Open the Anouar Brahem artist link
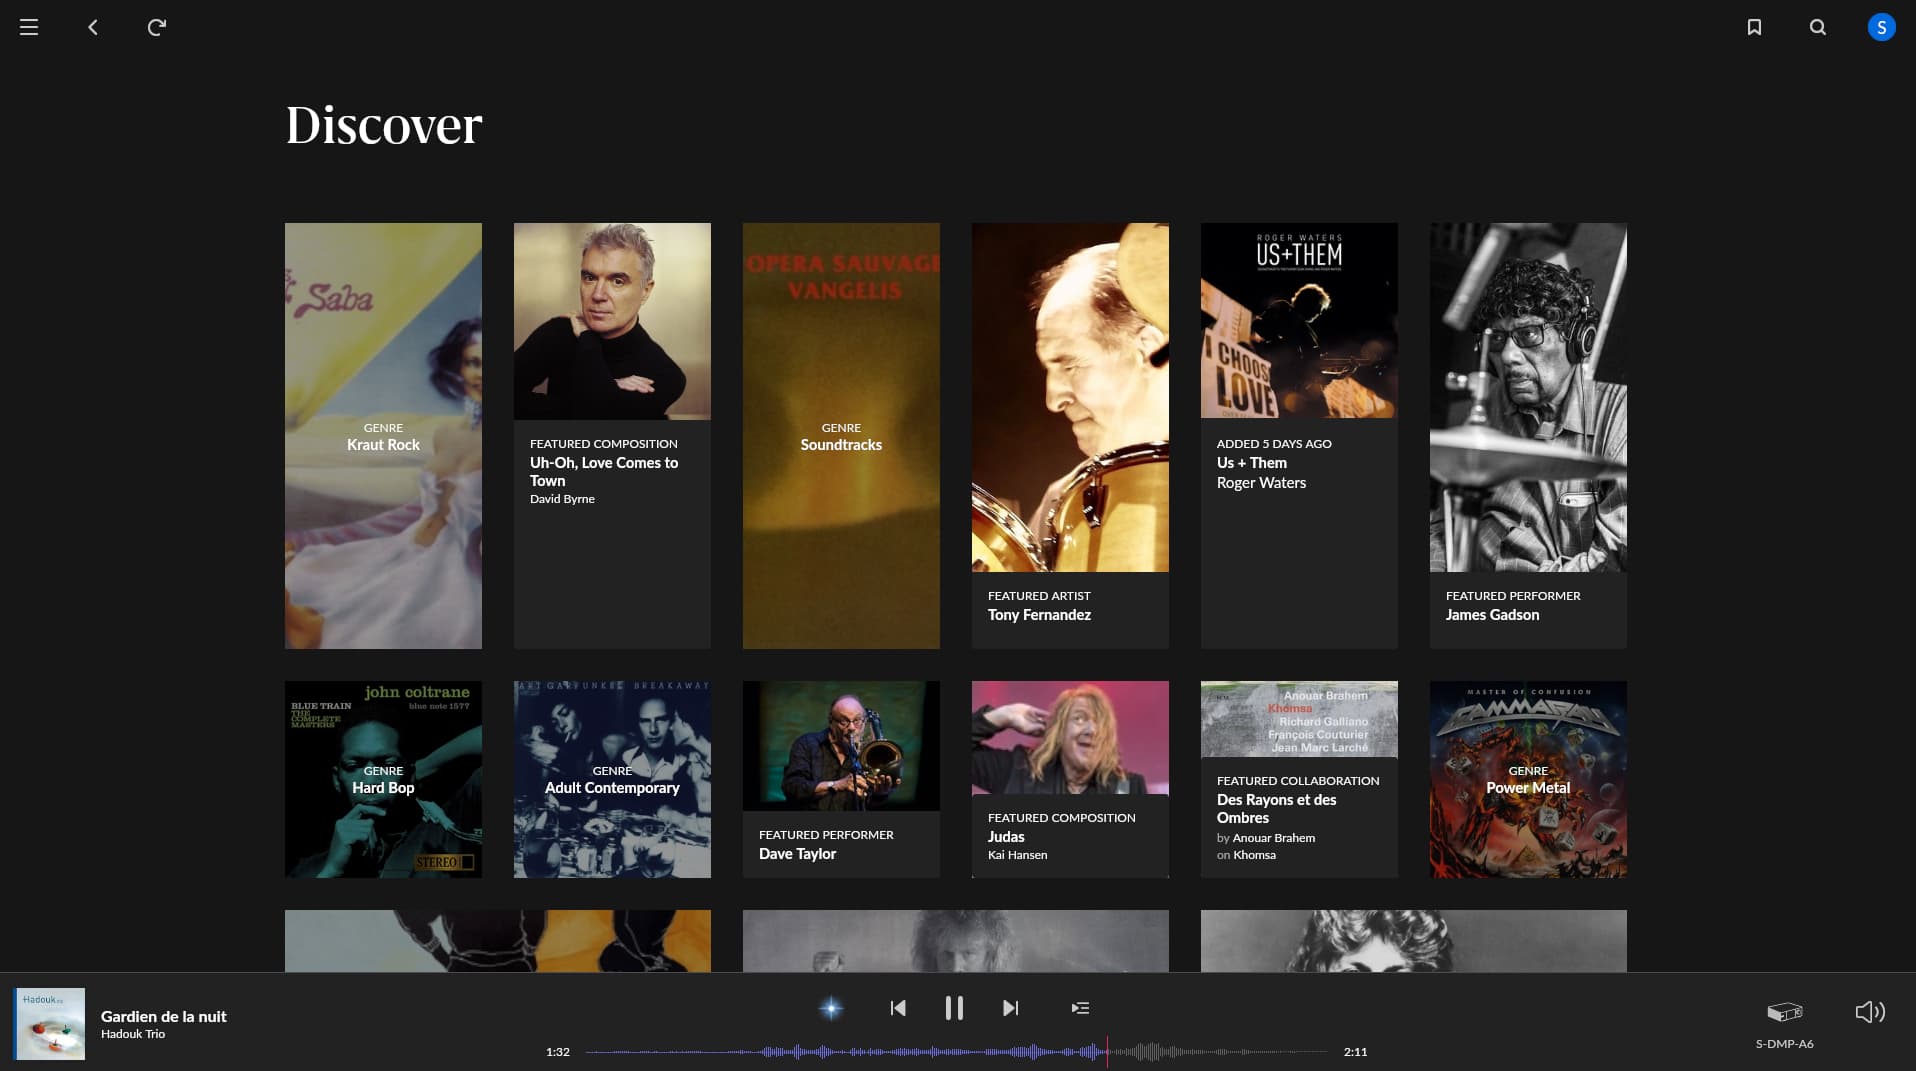 [1274, 838]
